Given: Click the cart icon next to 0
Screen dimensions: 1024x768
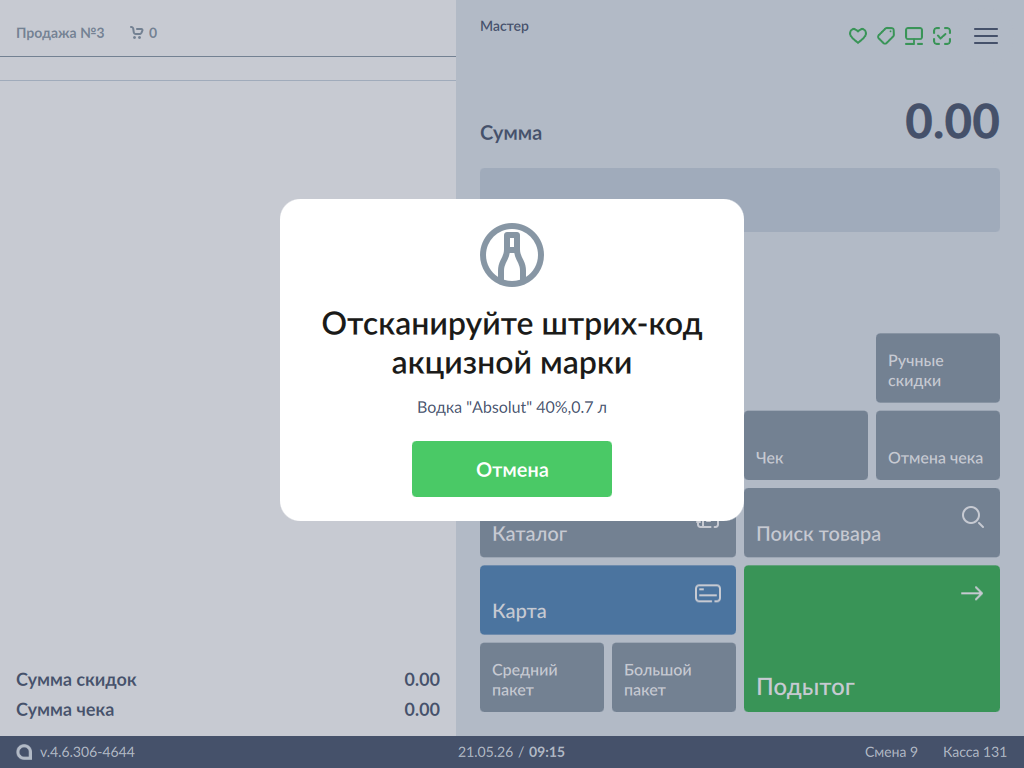Looking at the screenshot, I should coord(136,33).
